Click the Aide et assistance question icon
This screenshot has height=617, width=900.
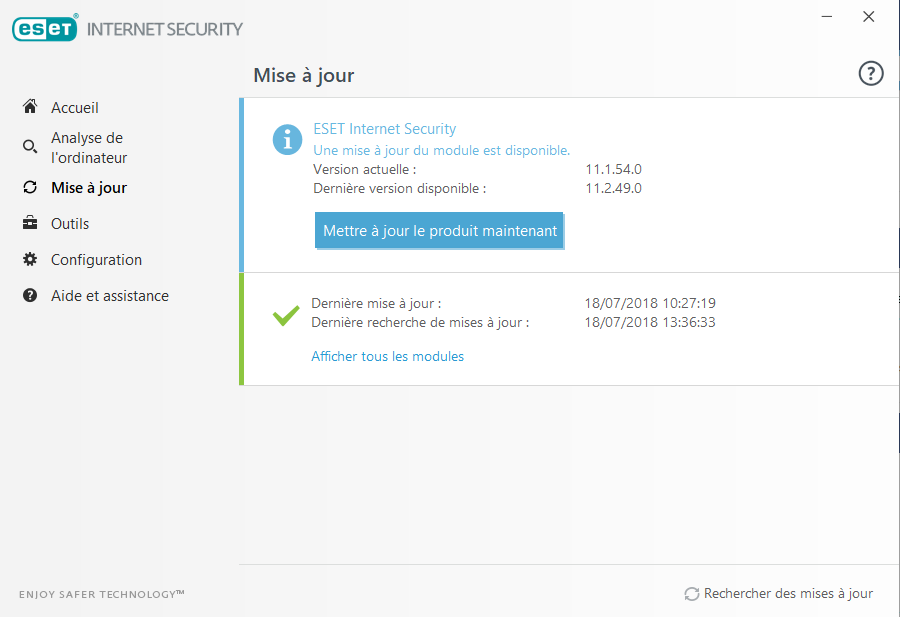pos(30,295)
